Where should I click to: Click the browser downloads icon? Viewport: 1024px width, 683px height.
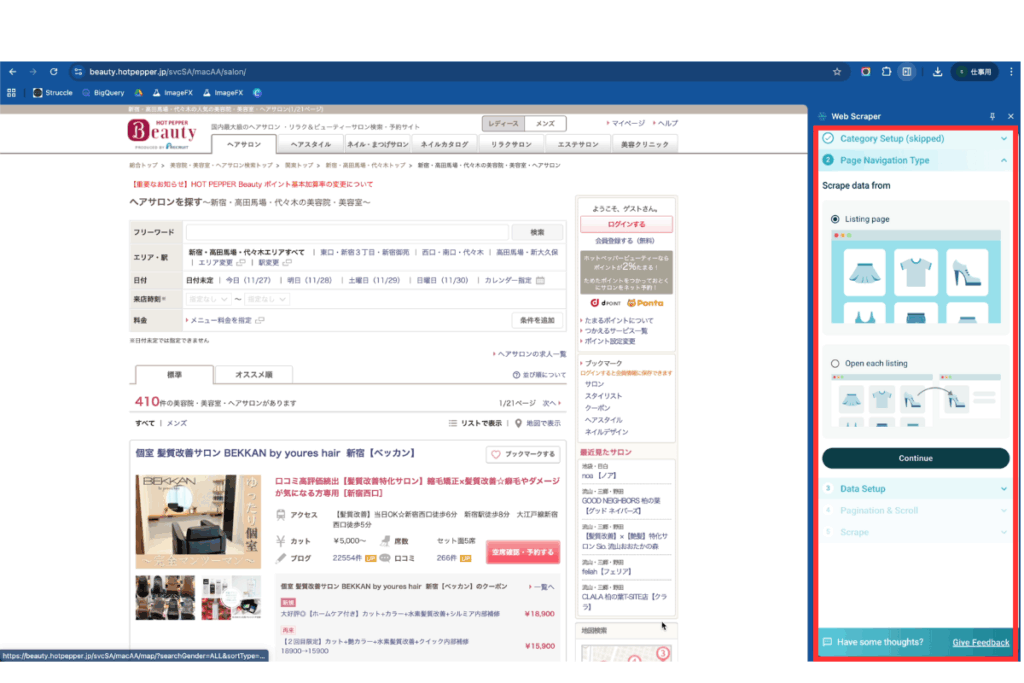point(938,72)
